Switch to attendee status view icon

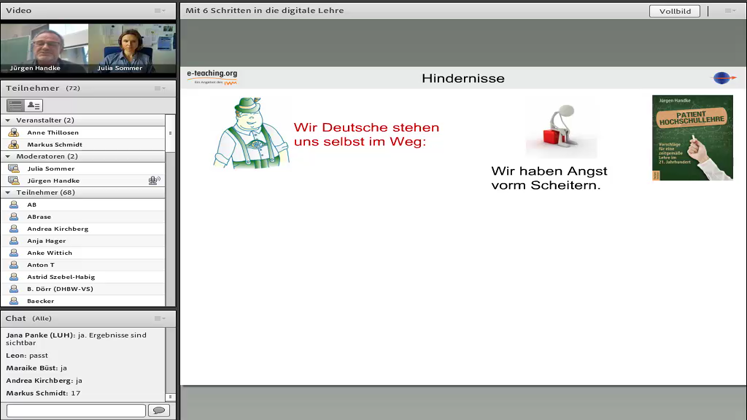(34, 105)
